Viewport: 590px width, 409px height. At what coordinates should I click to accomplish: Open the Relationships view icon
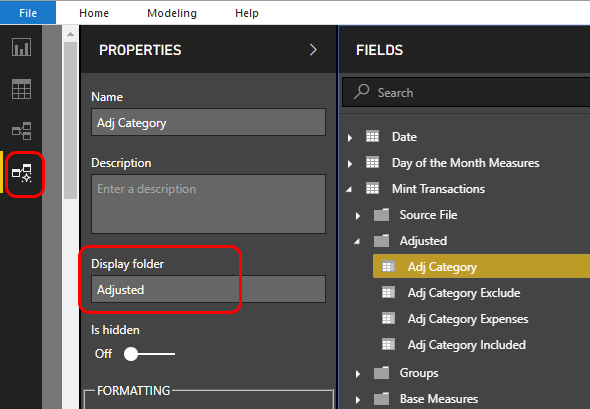click(x=21, y=131)
